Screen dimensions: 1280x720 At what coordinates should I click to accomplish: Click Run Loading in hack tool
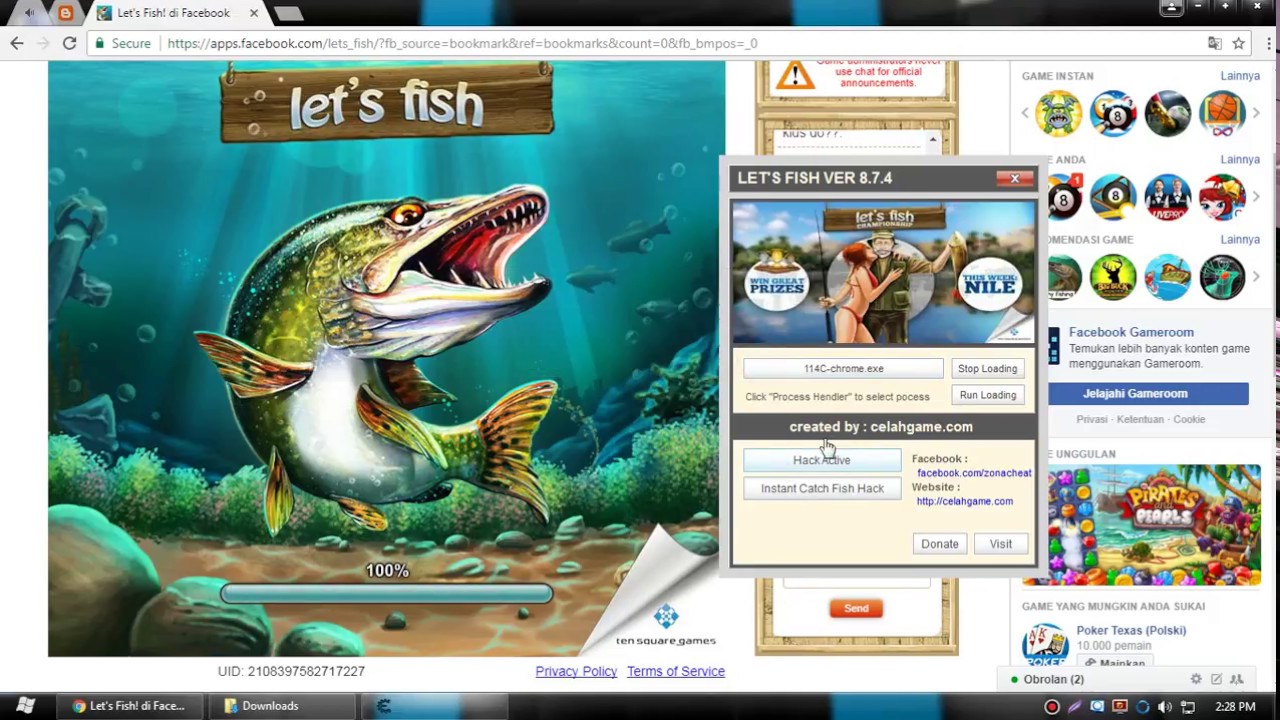coord(987,395)
